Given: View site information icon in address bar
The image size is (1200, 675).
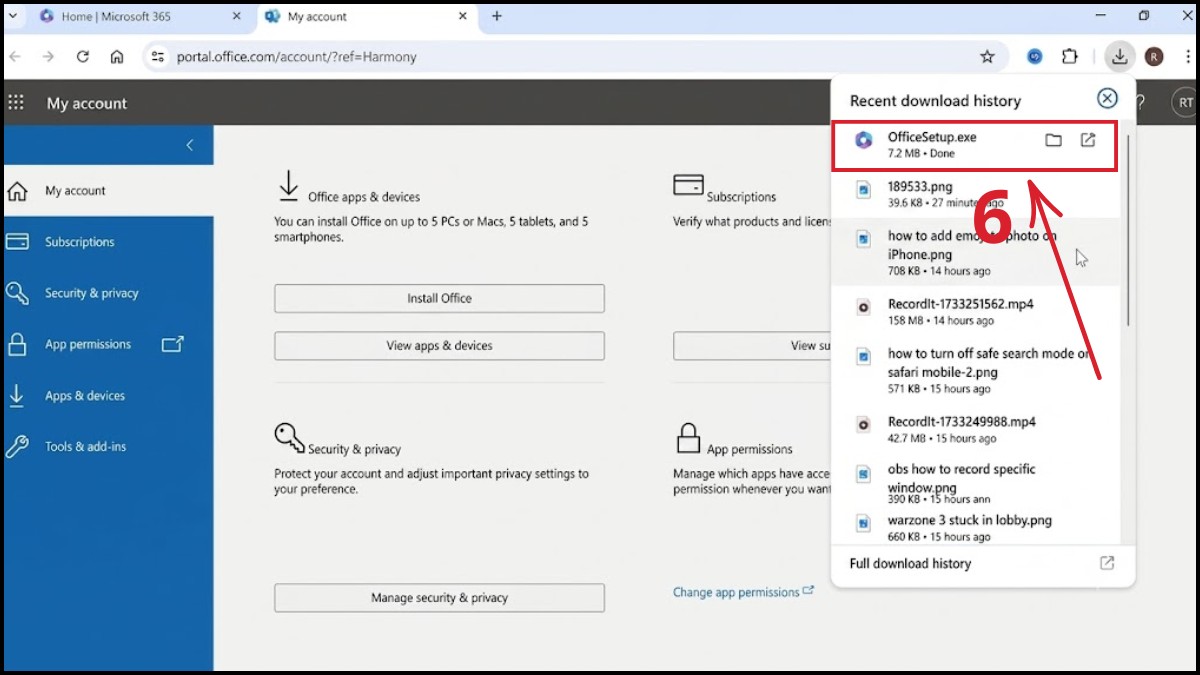Looking at the screenshot, I should (x=157, y=57).
